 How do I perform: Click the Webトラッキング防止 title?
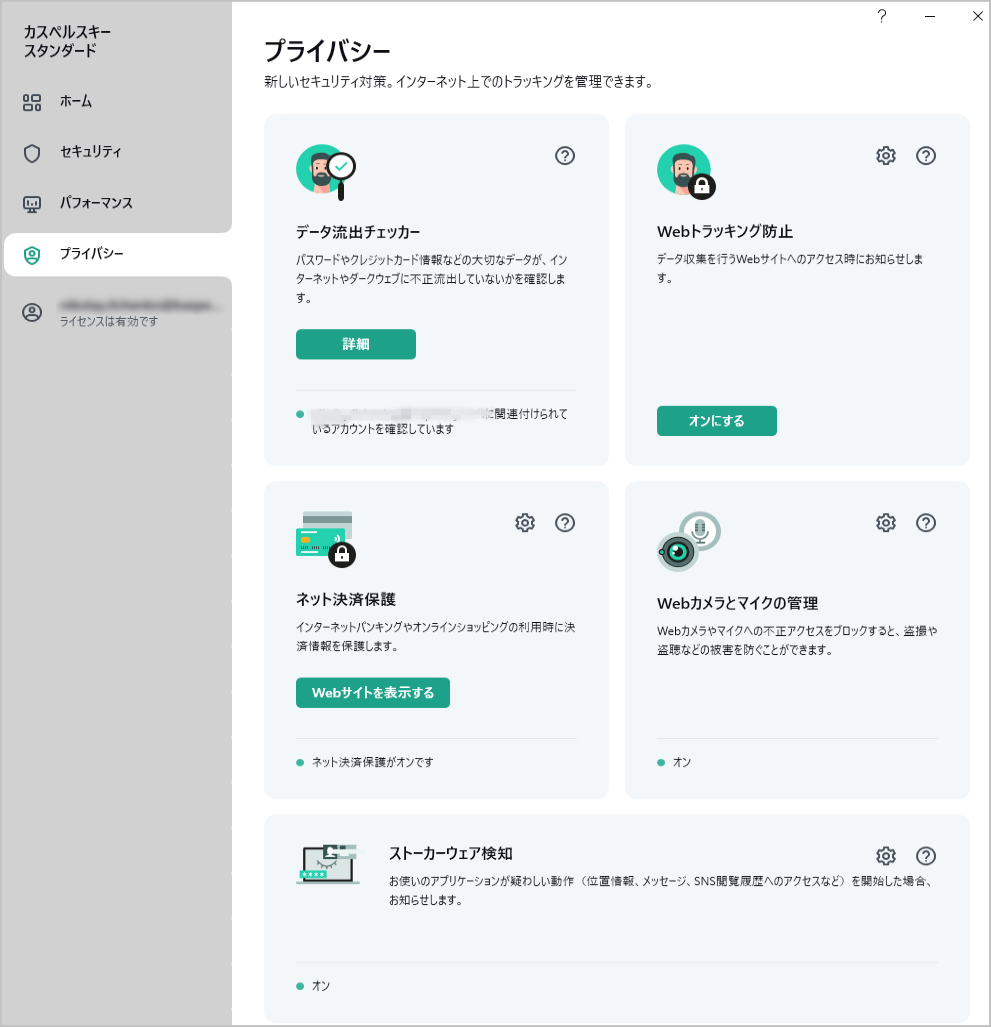725,231
